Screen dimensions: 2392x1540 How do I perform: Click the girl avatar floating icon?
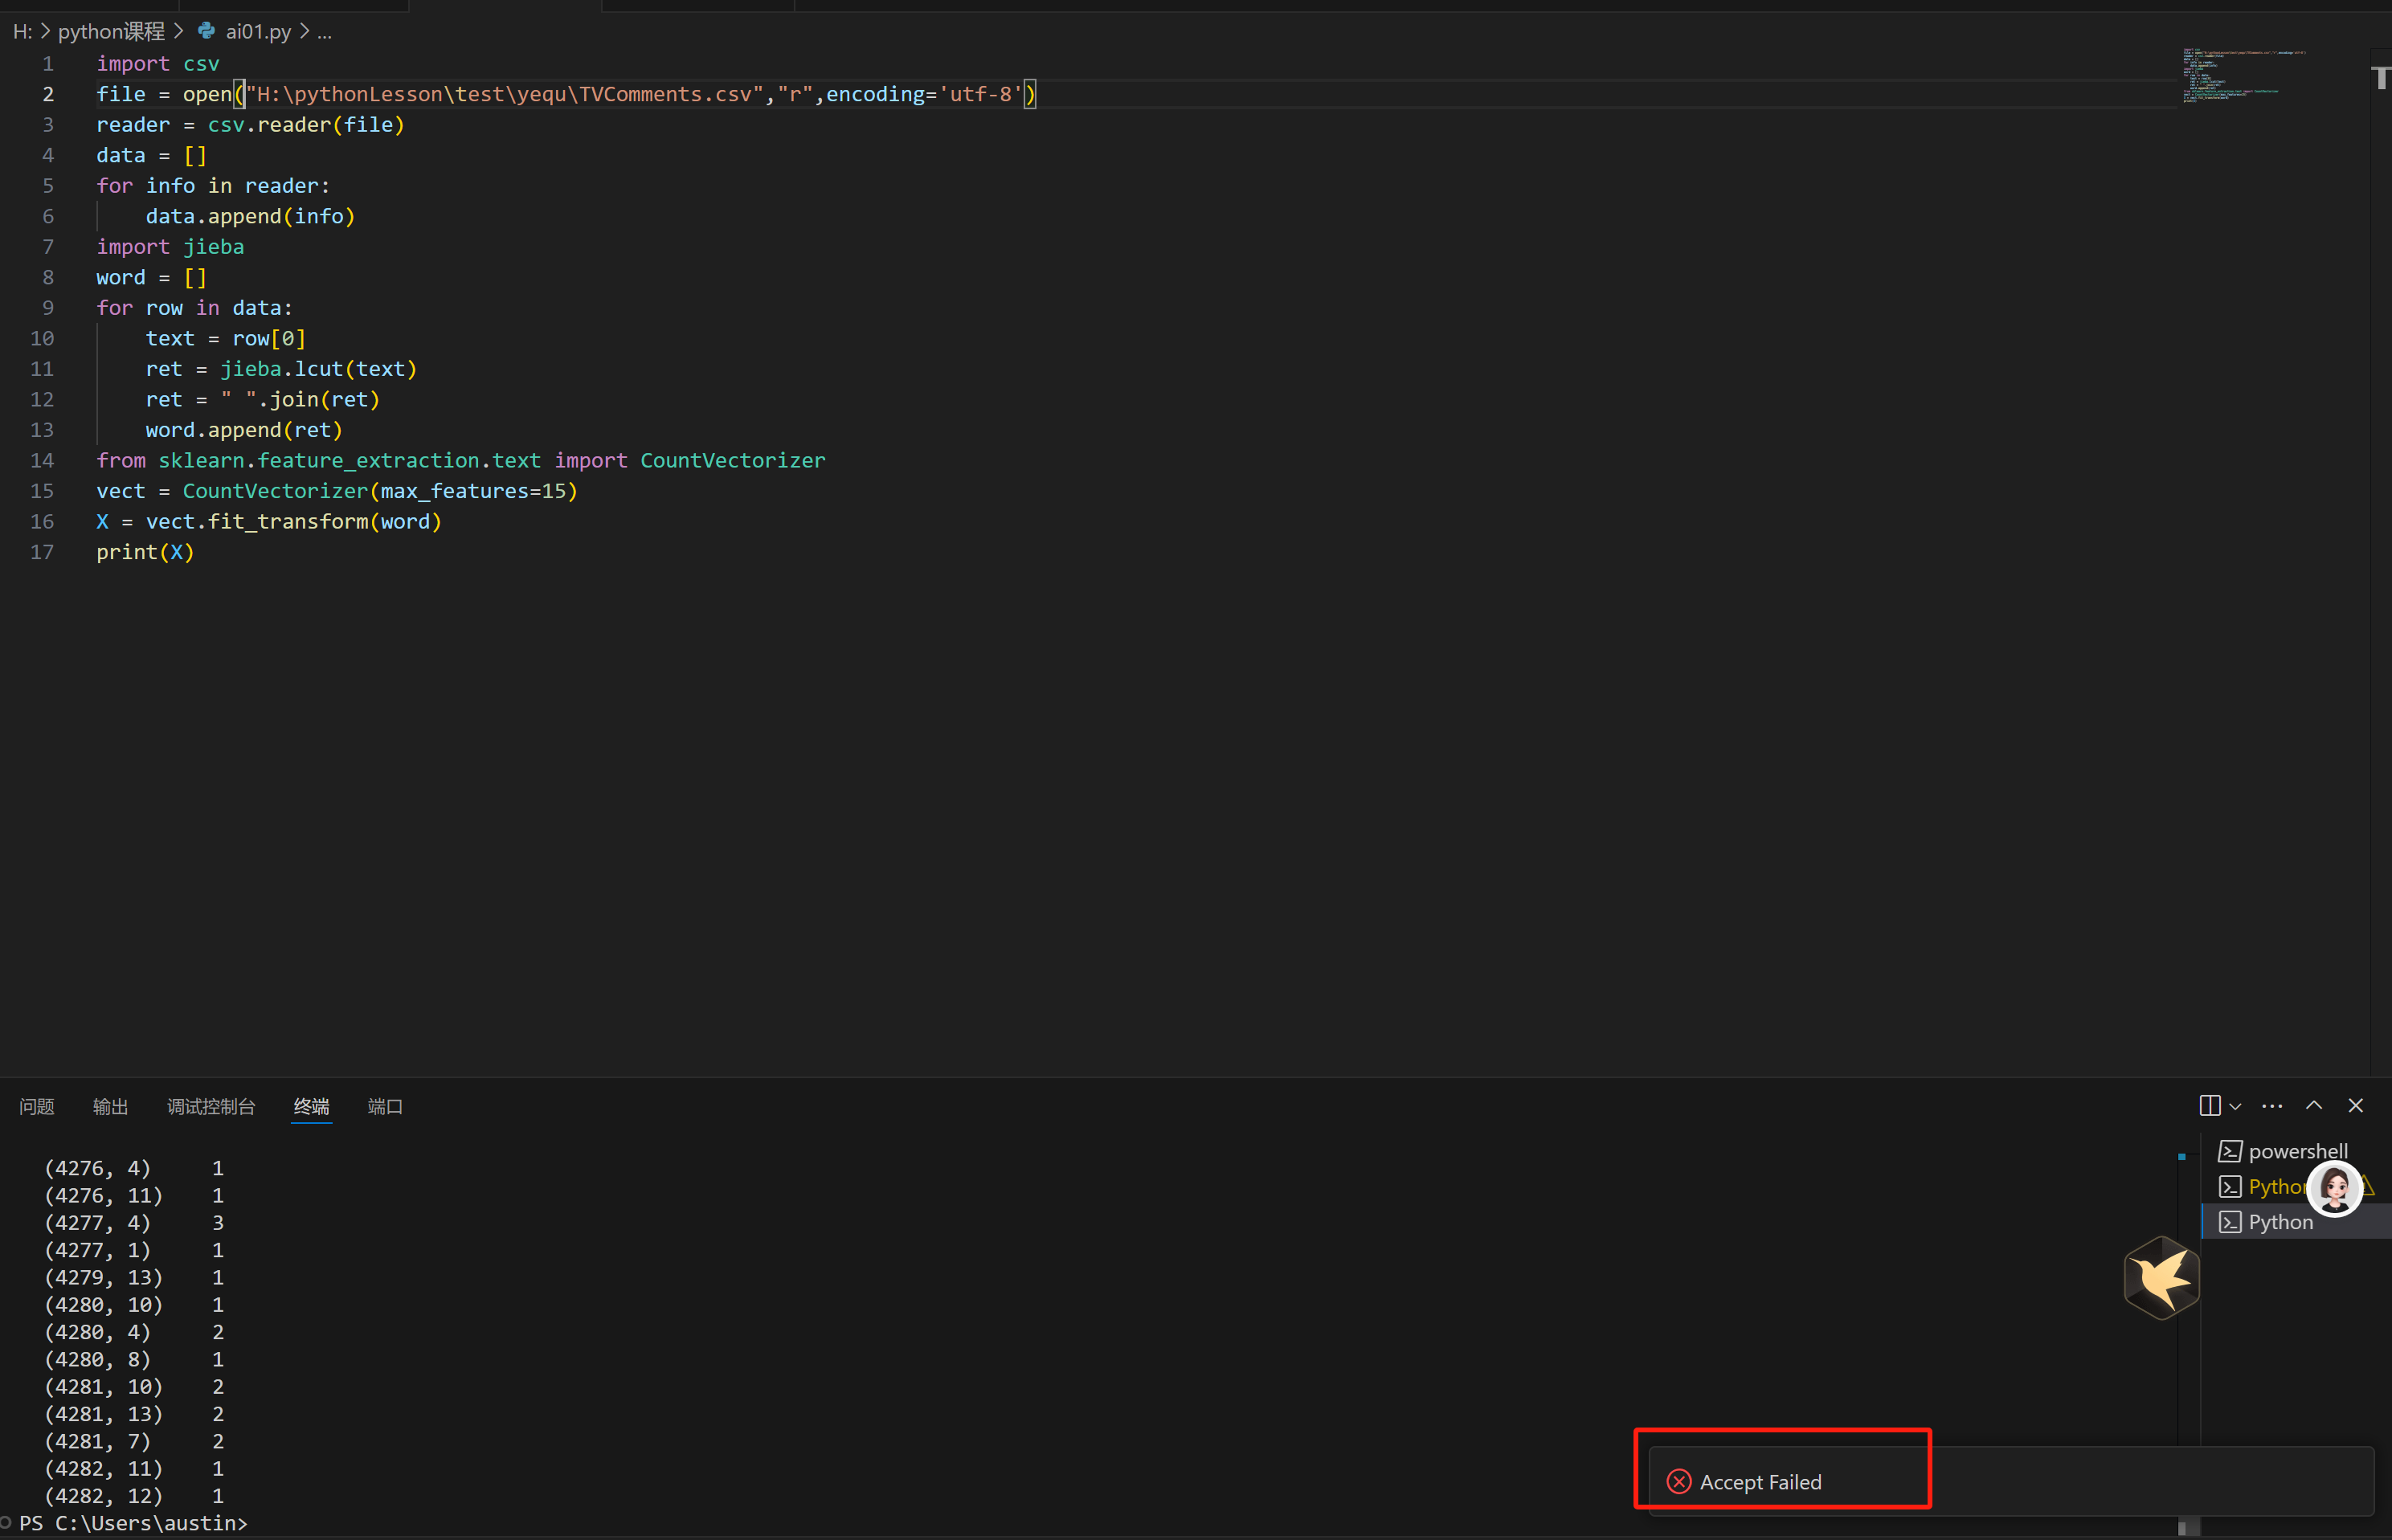point(2335,1188)
